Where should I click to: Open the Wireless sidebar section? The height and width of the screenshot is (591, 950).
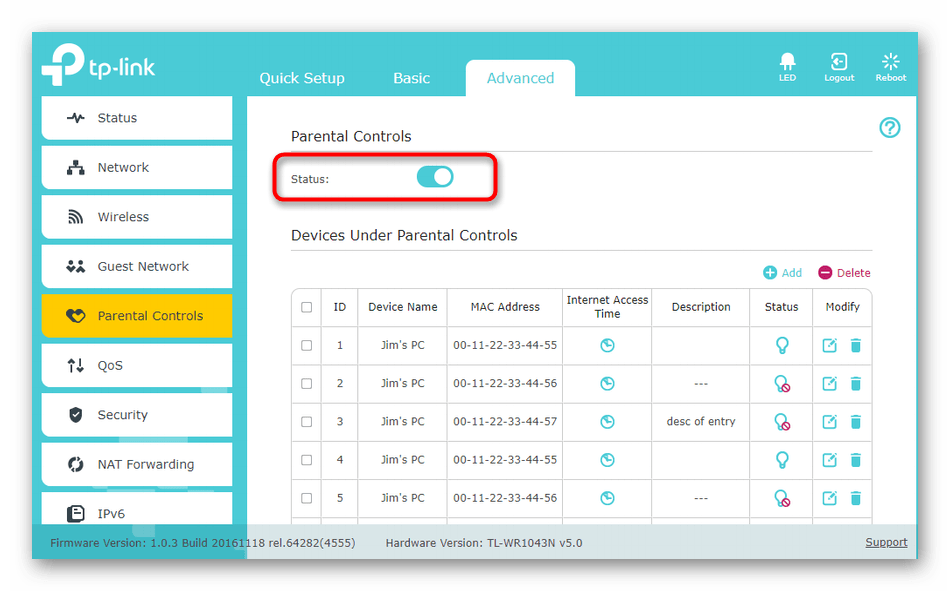(136, 217)
